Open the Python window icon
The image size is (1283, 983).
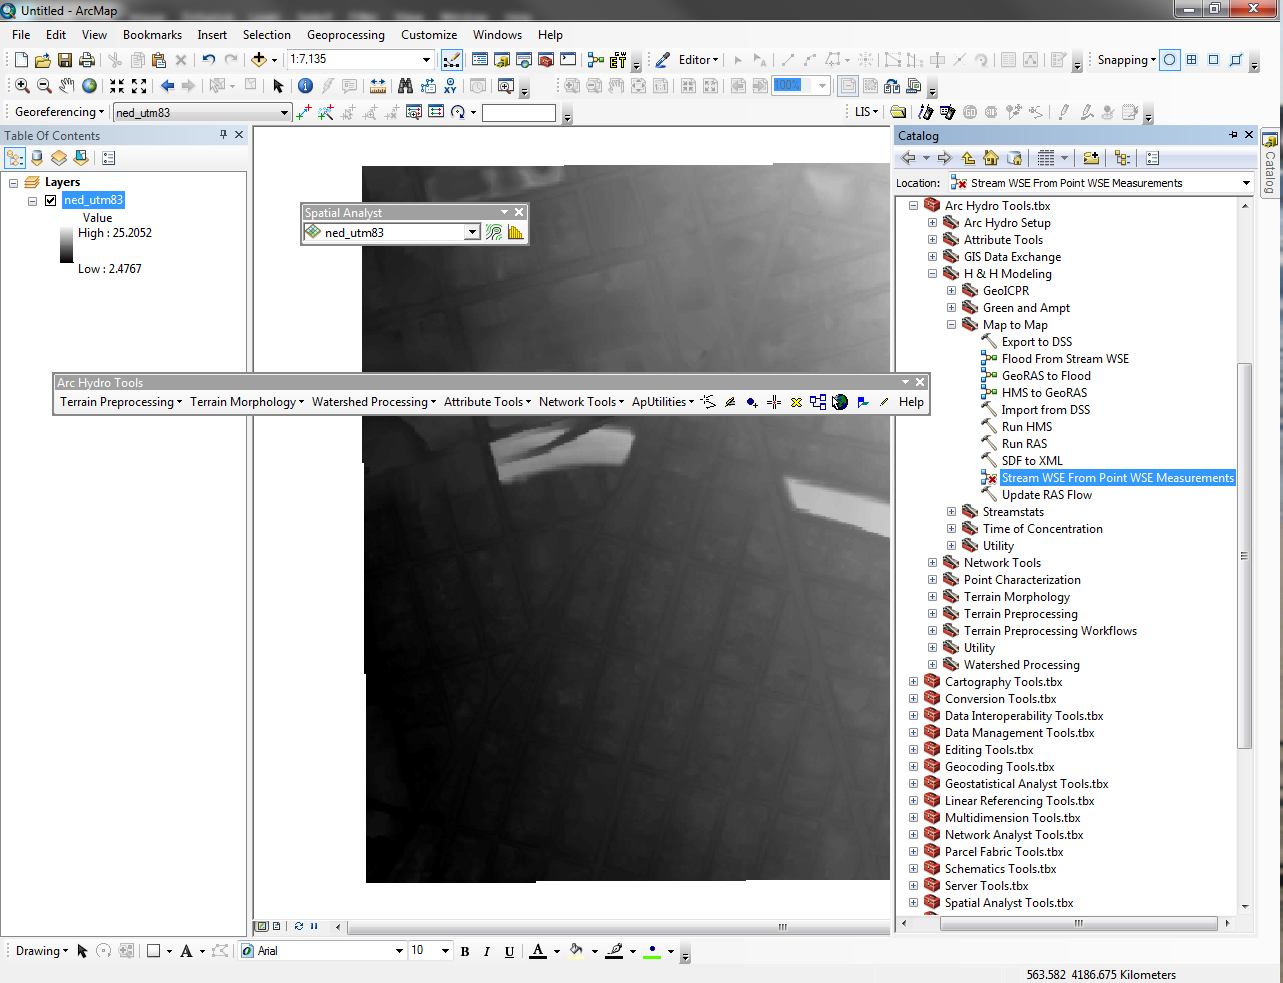(568, 60)
